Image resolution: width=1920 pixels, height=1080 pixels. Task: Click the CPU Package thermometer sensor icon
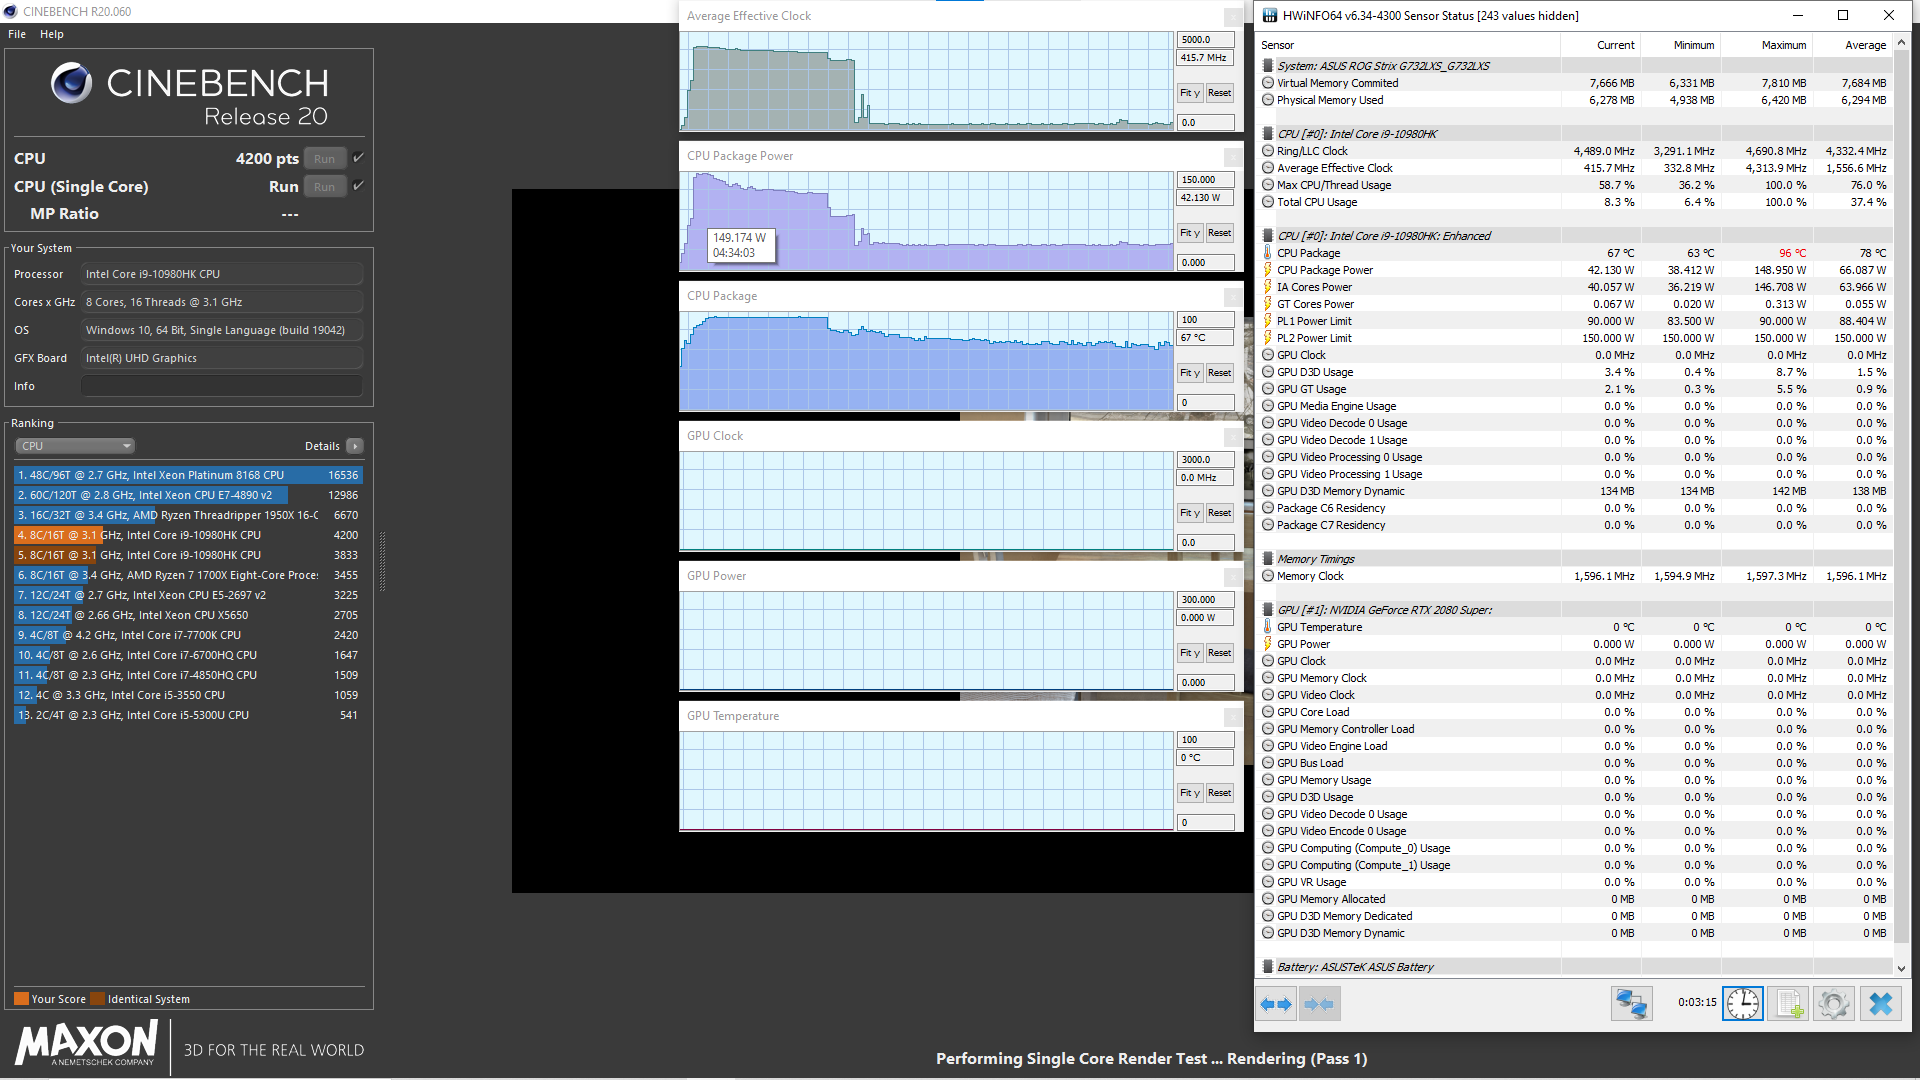coord(1268,253)
